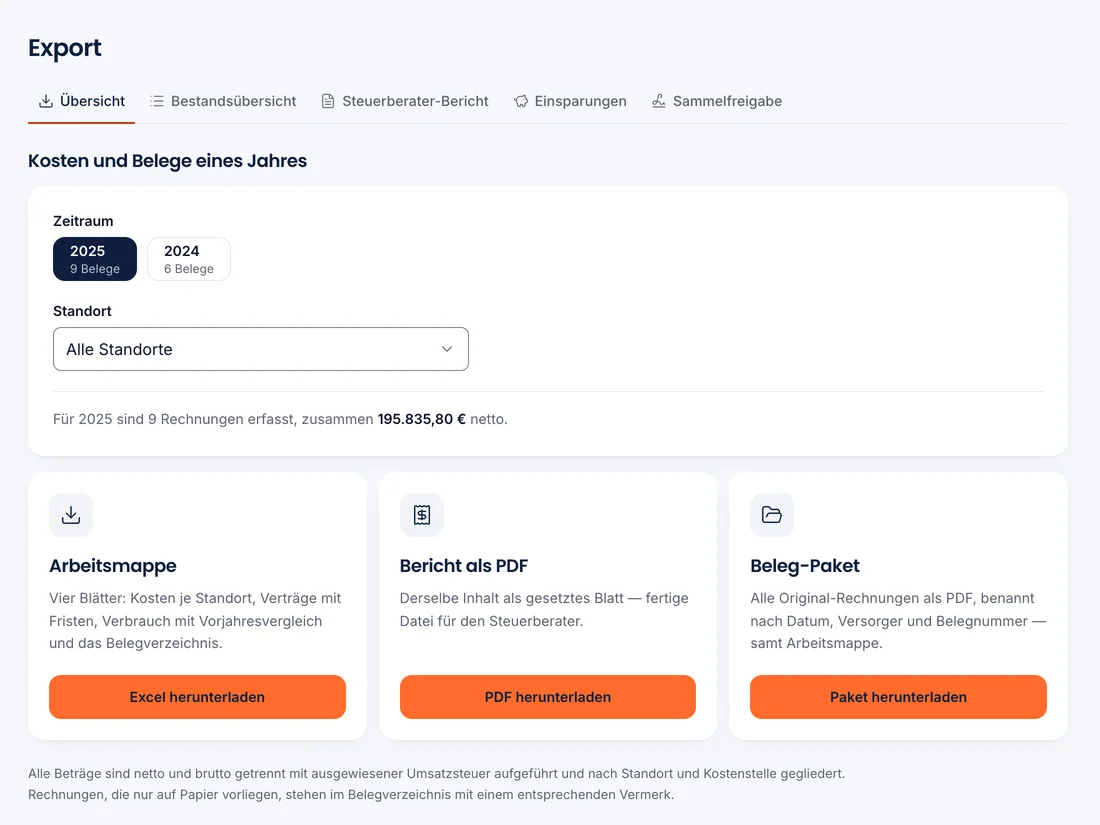The image size is (1100, 825).
Task: Click the download icon on the Arbeitsmappe card
Action: pos(71,515)
